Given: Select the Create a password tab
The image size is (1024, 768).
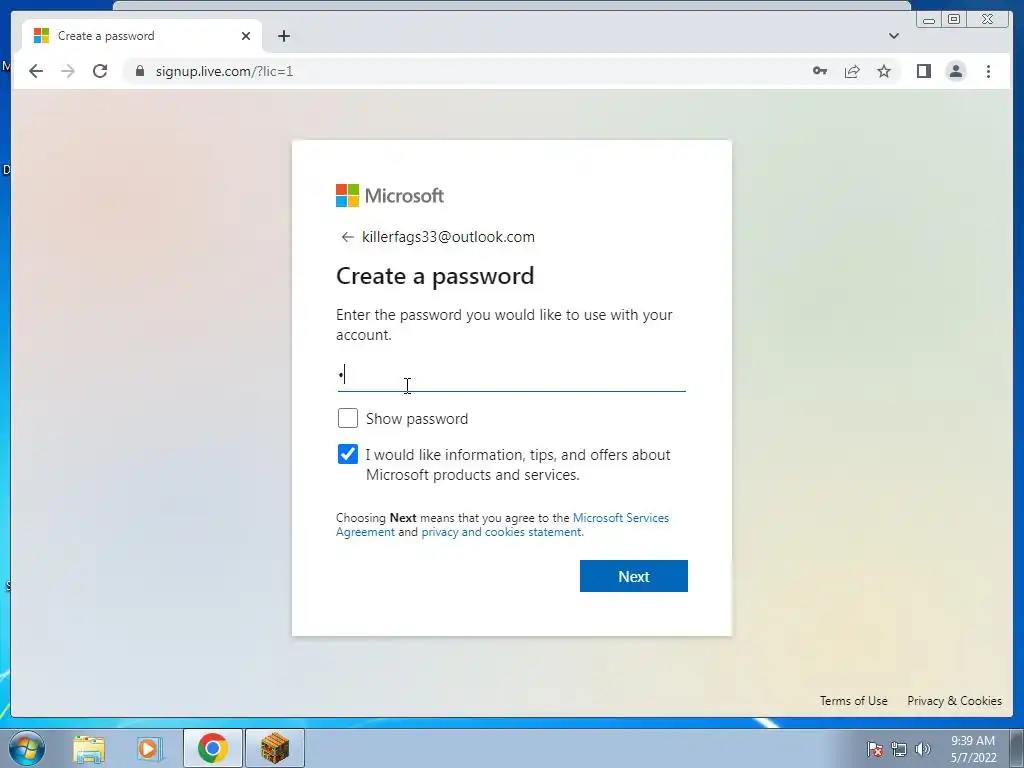Looking at the screenshot, I should [x=142, y=36].
